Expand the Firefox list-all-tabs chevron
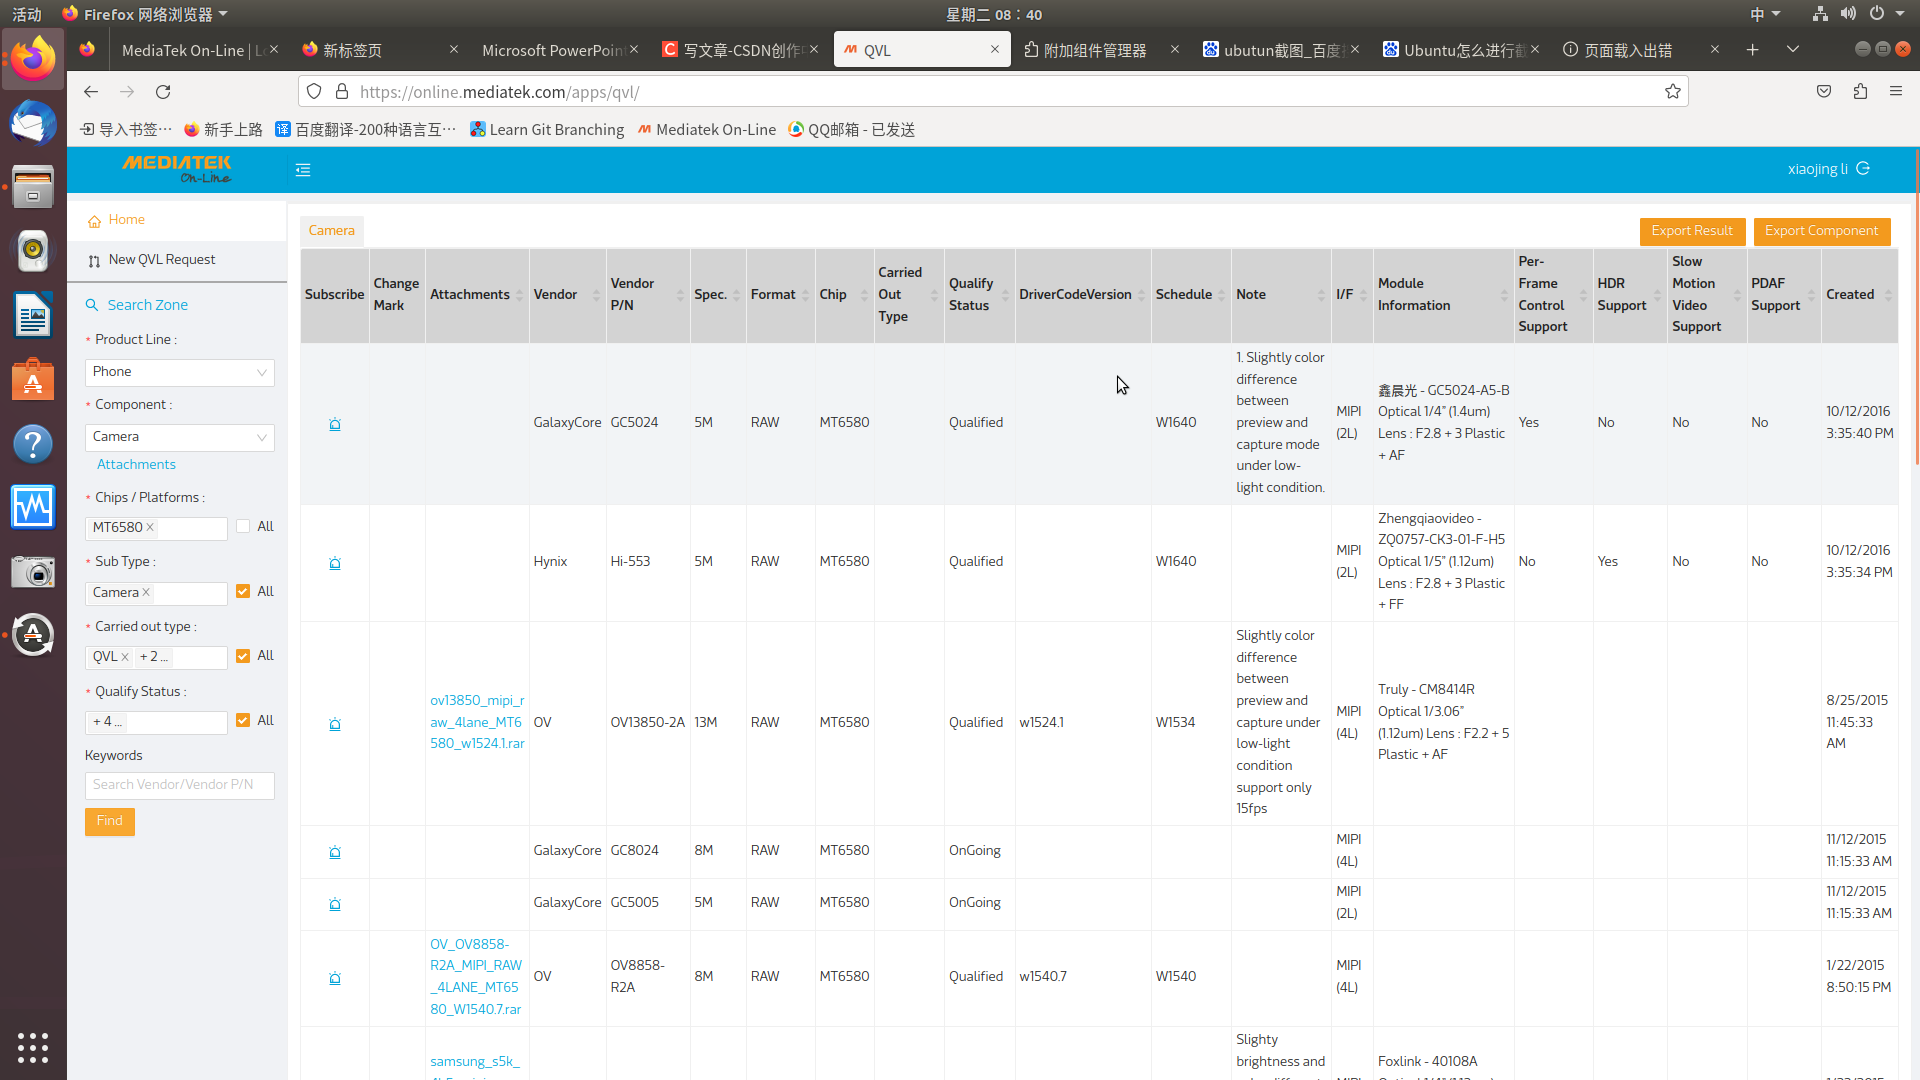Screen dimensions: 1920x1080 pyautogui.click(x=1793, y=50)
